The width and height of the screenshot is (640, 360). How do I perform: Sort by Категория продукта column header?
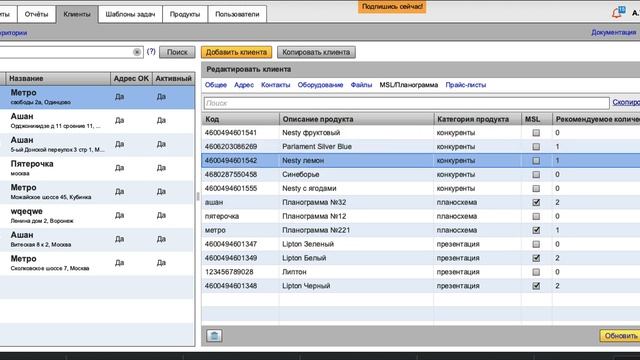[478, 119]
